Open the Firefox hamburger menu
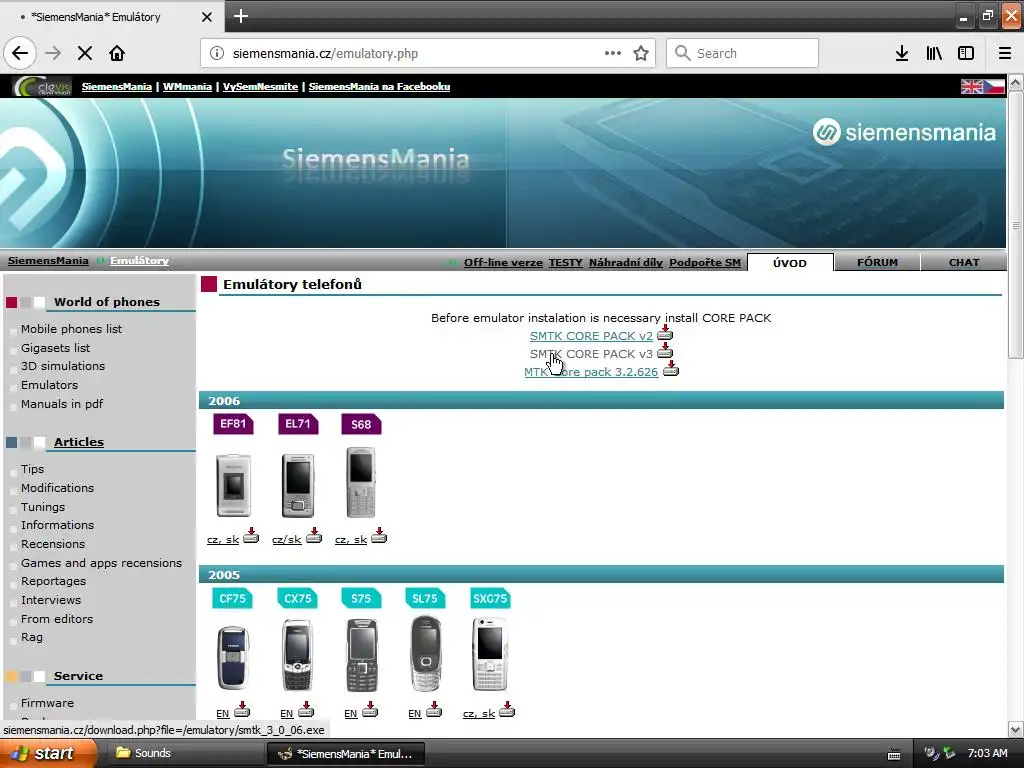 tap(1005, 54)
